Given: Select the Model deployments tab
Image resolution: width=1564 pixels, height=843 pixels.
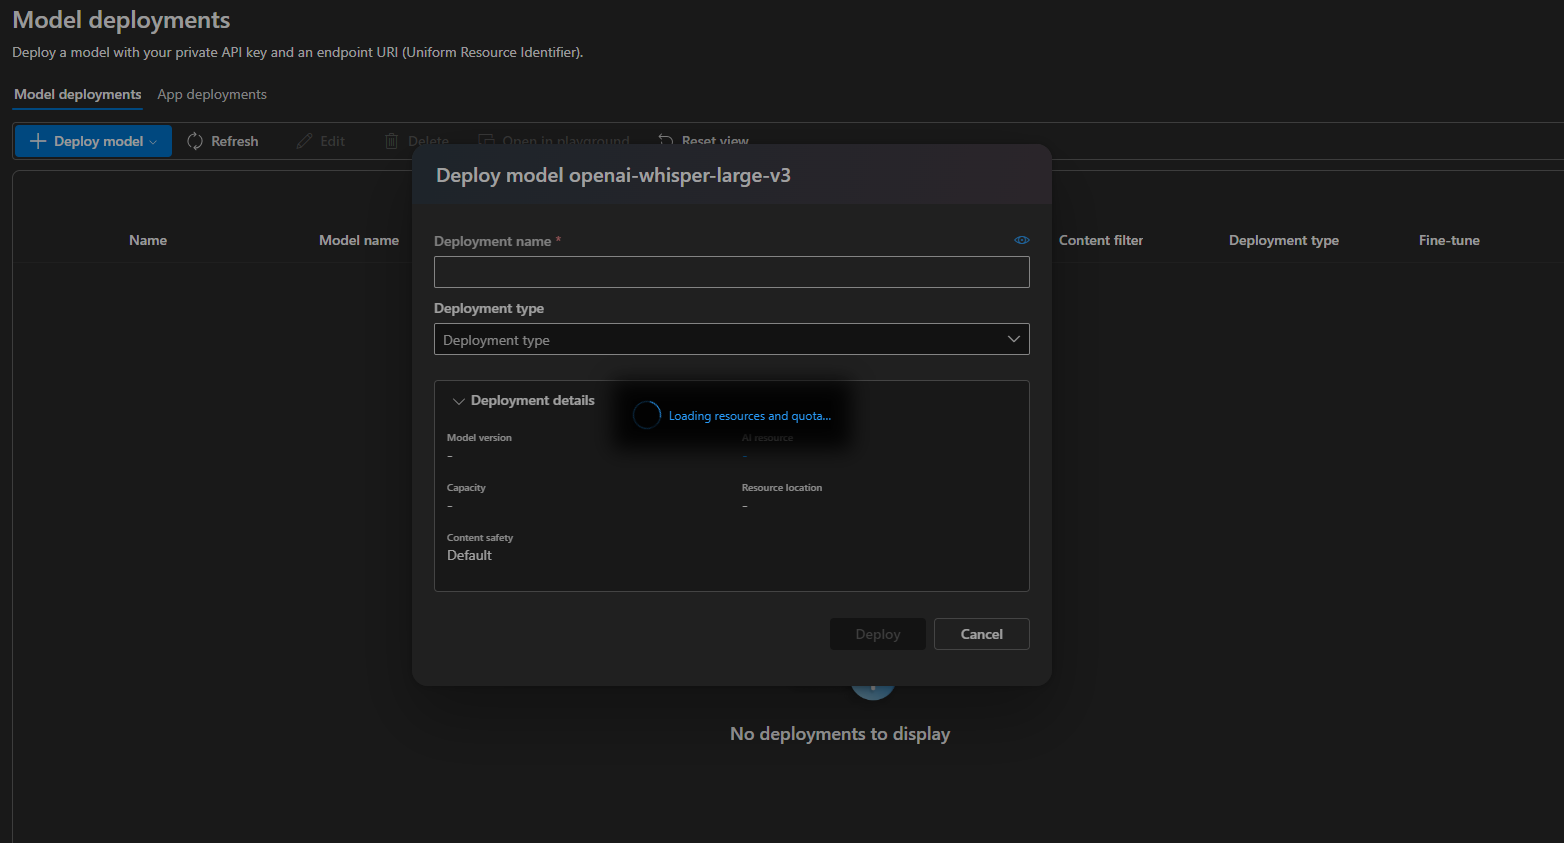Looking at the screenshot, I should pos(78,94).
